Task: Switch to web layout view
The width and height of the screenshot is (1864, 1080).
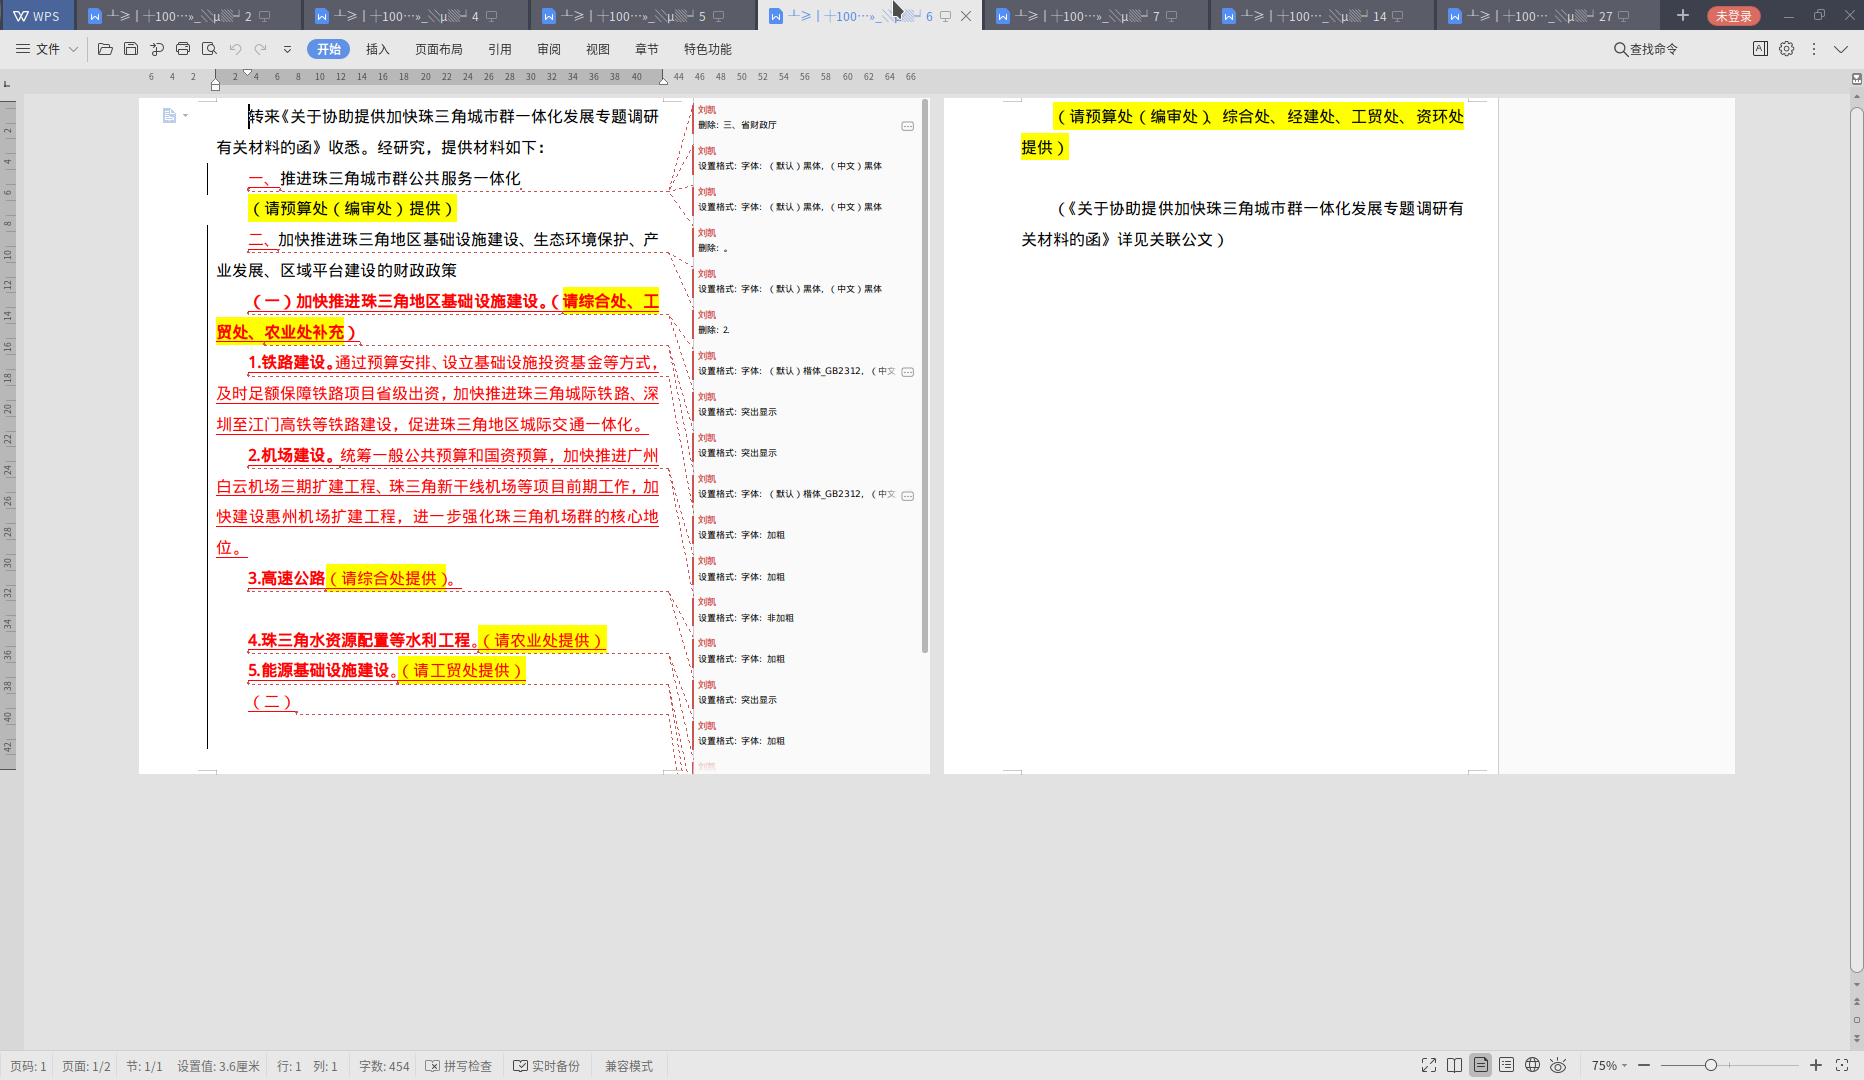Action: [x=1533, y=1065]
